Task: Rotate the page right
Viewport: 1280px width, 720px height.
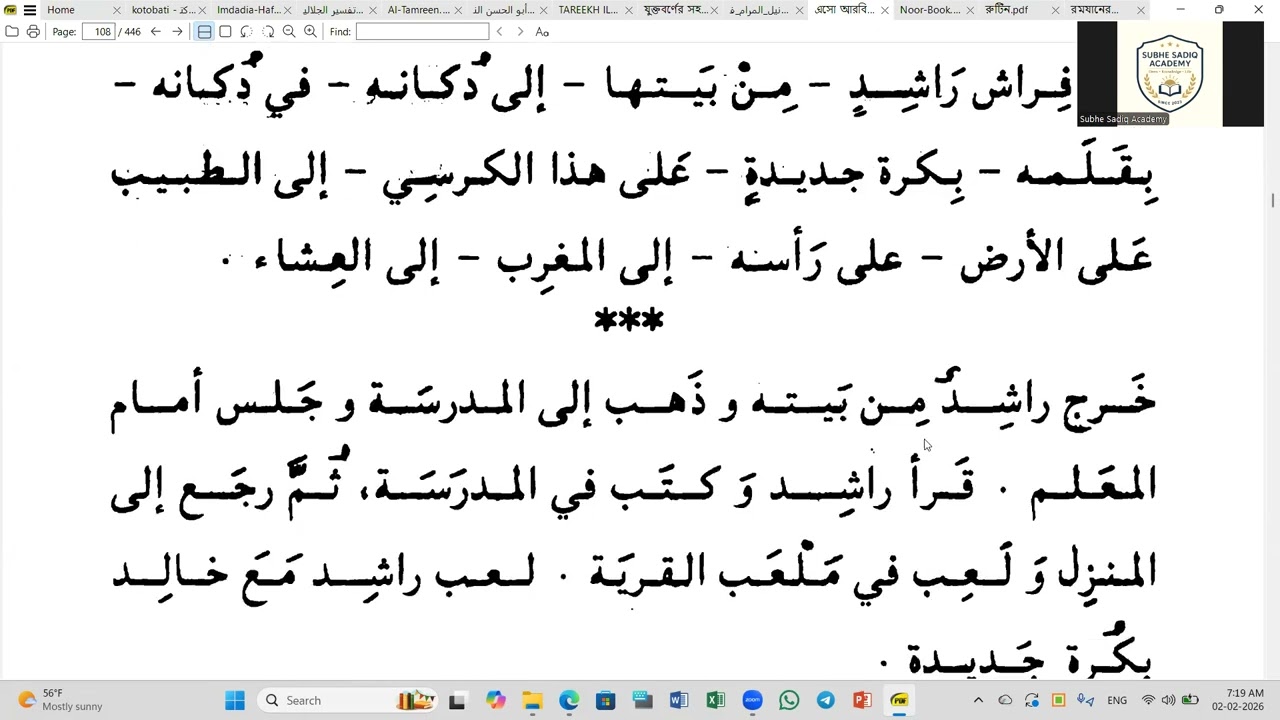Action: (x=268, y=32)
